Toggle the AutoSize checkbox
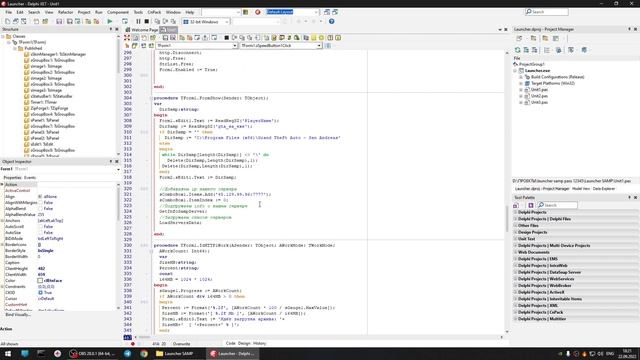 pos(40,233)
